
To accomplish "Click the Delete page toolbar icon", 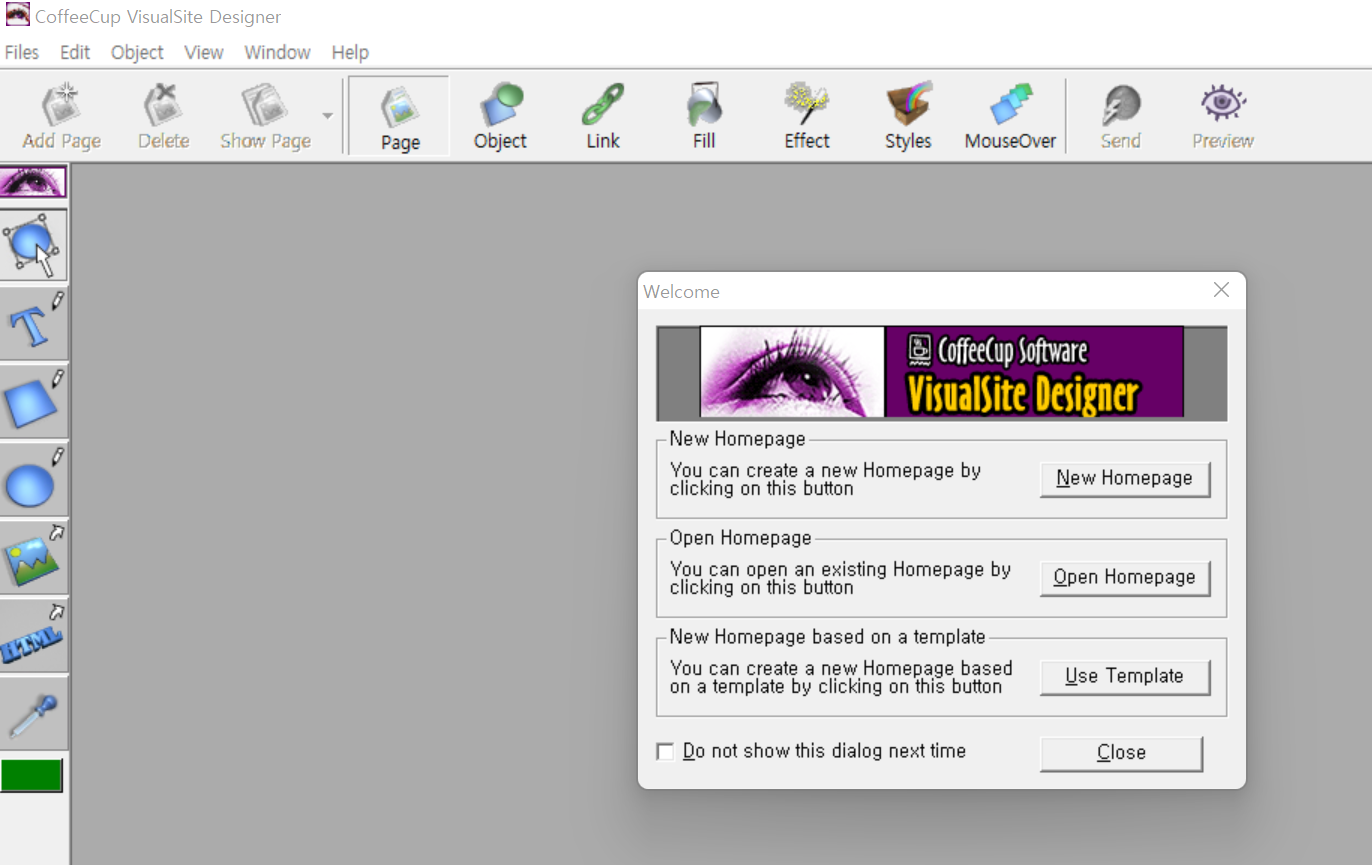I will click(164, 116).
